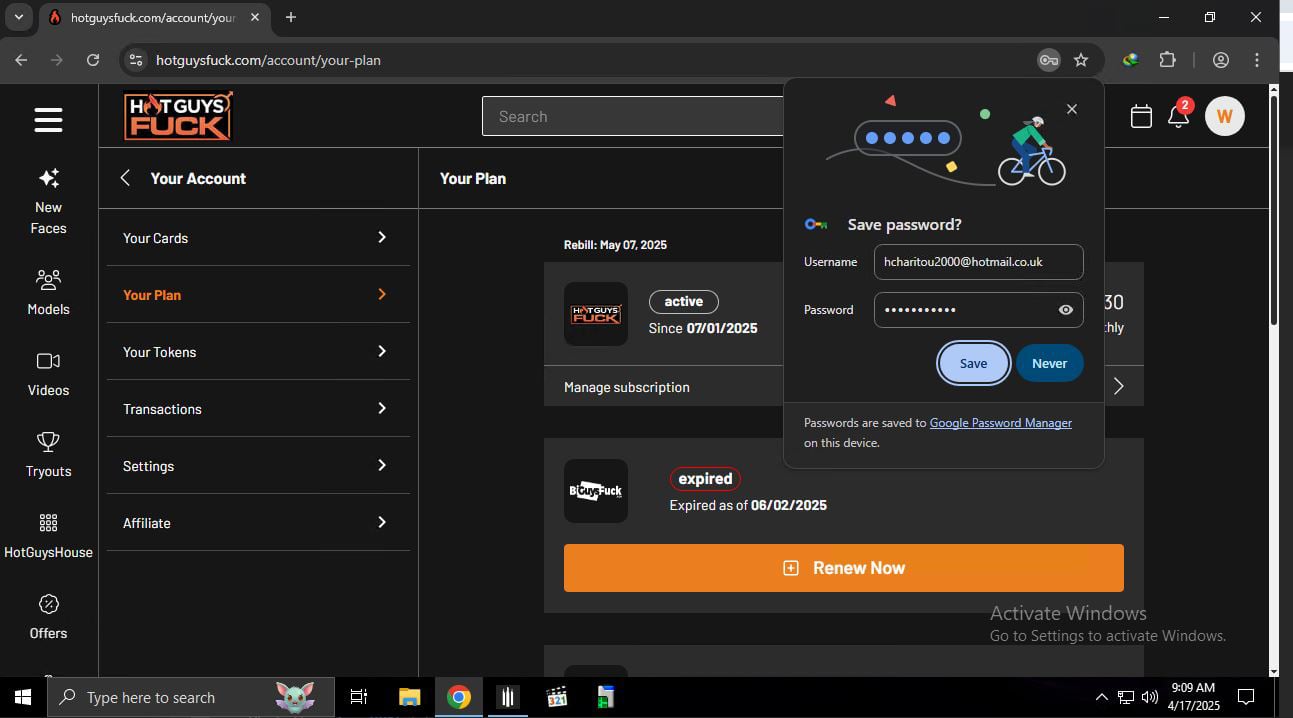View site information icon in address bar
The width and height of the screenshot is (1293, 718).
tap(136, 60)
